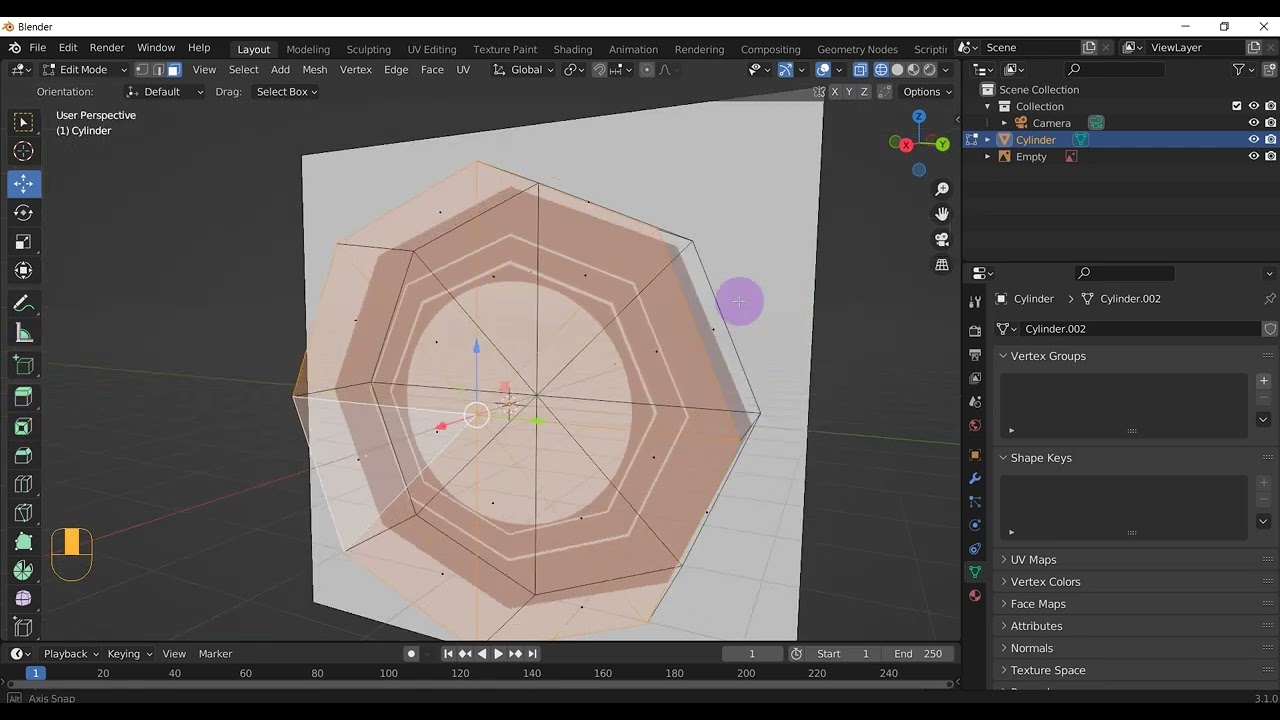Select the Extrude Region tool

(x=23, y=398)
